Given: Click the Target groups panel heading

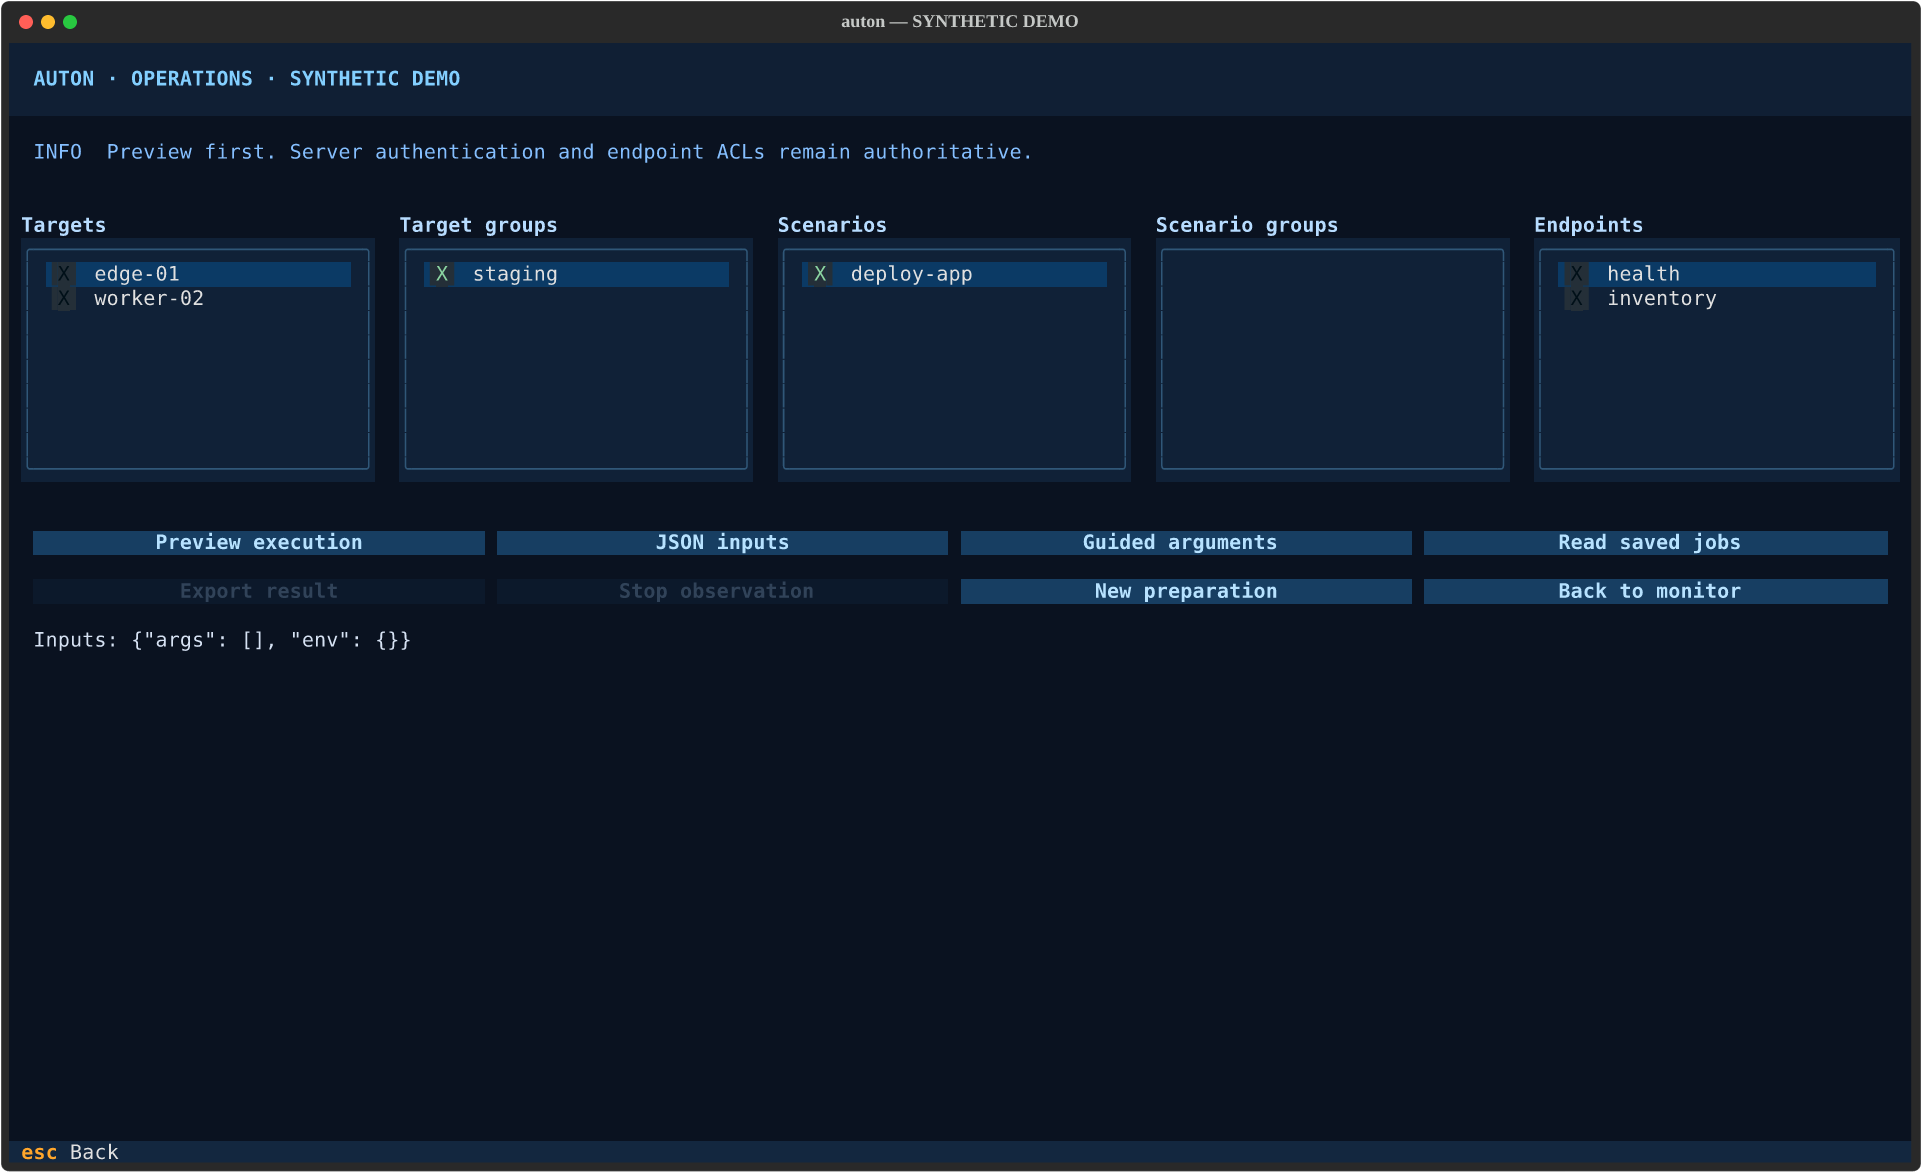Looking at the screenshot, I should pos(478,225).
